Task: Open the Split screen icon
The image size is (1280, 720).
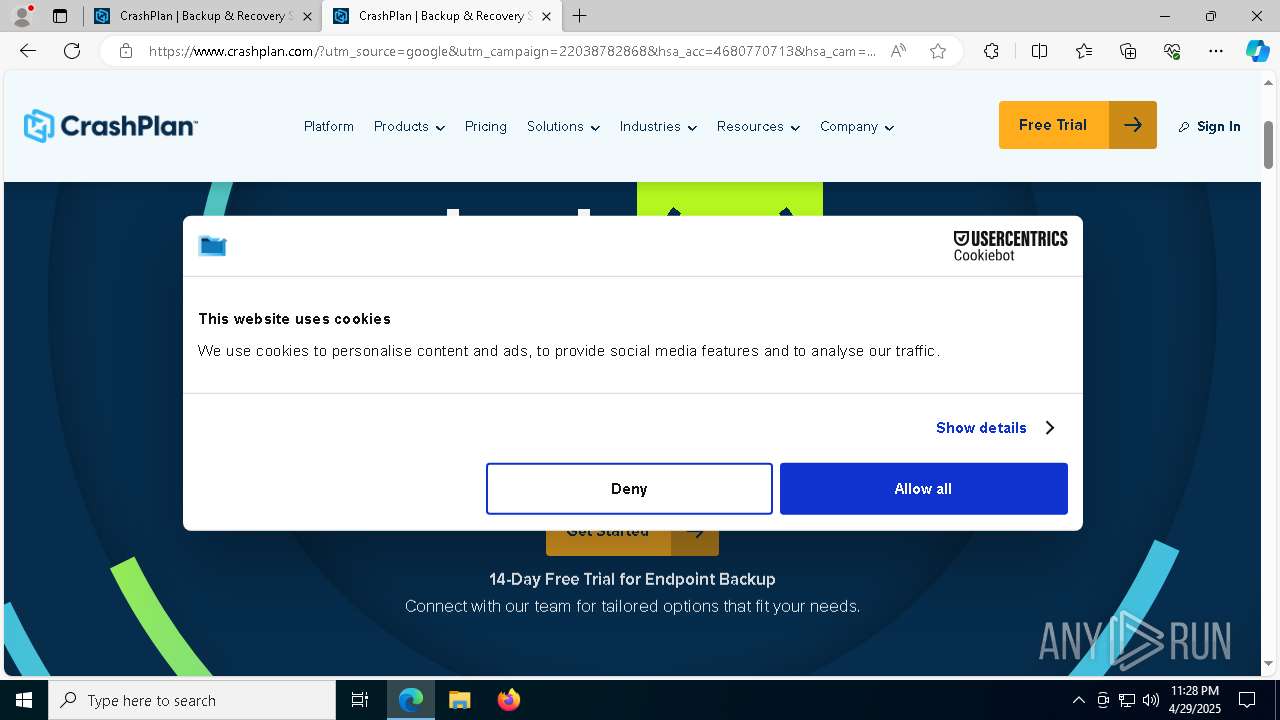Action: point(1039,51)
